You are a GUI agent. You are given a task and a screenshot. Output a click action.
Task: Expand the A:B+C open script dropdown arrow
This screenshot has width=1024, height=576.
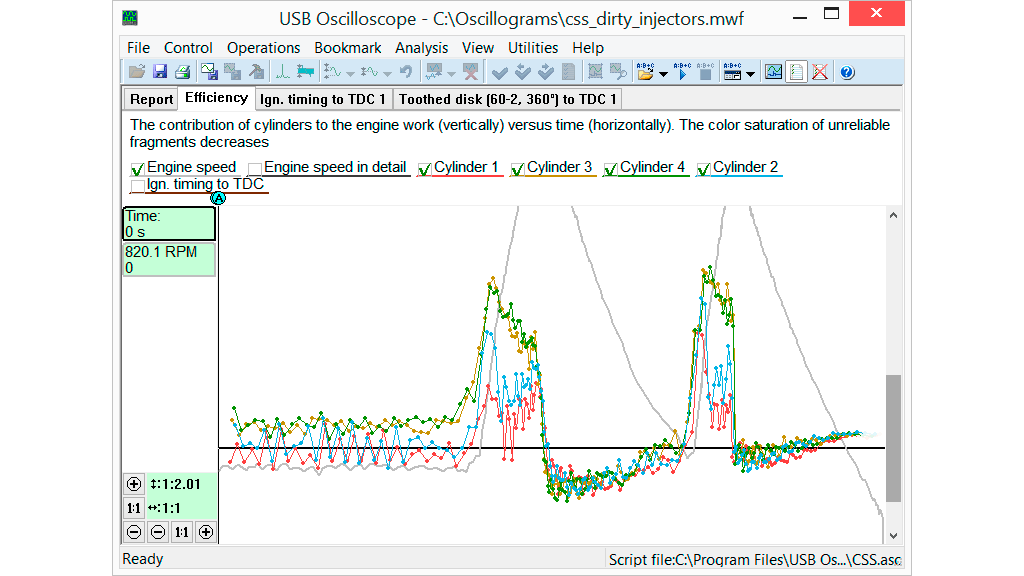click(663, 74)
